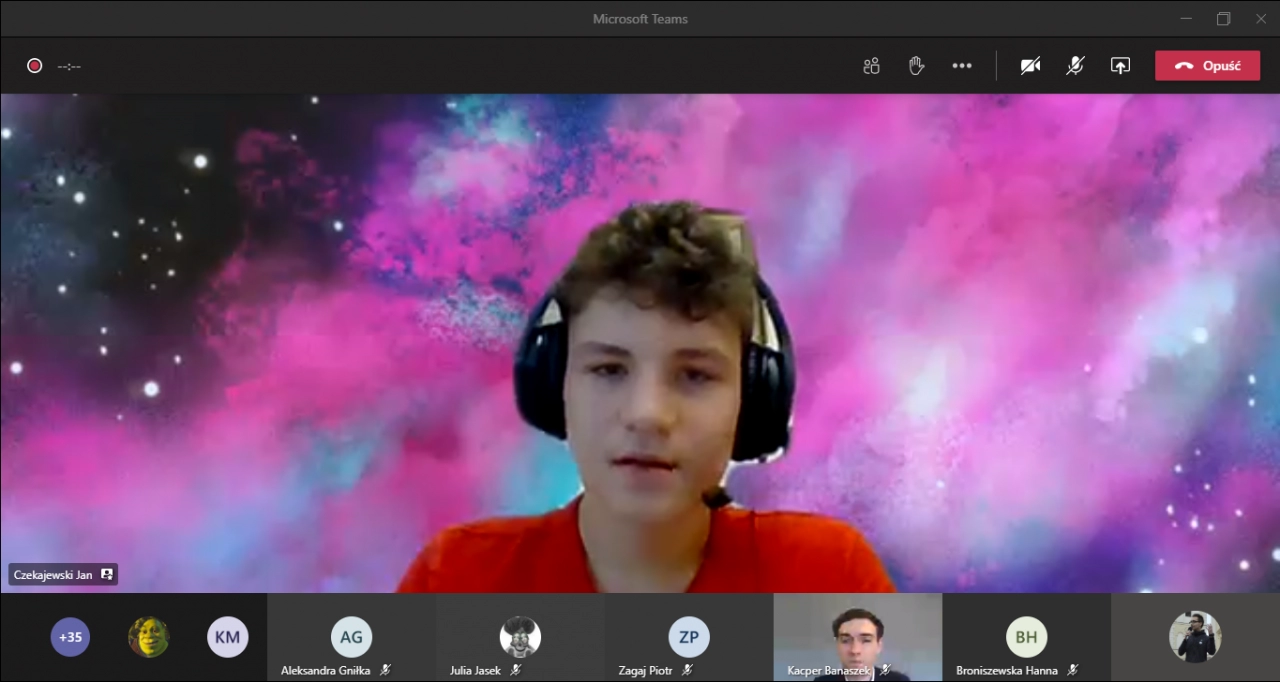The image size is (1280, 682).
Task: Restore down the Teams window
Action: click(x=1223, y=18)
